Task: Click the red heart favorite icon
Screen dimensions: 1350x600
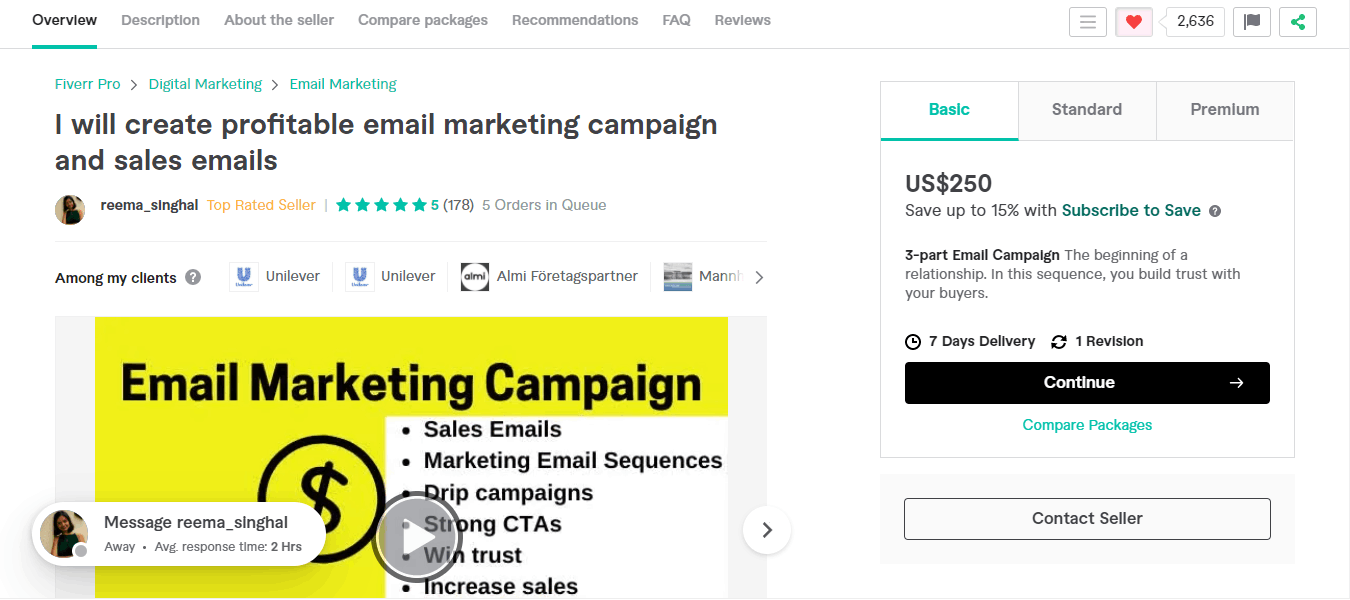Action: tap(1133, 22)
